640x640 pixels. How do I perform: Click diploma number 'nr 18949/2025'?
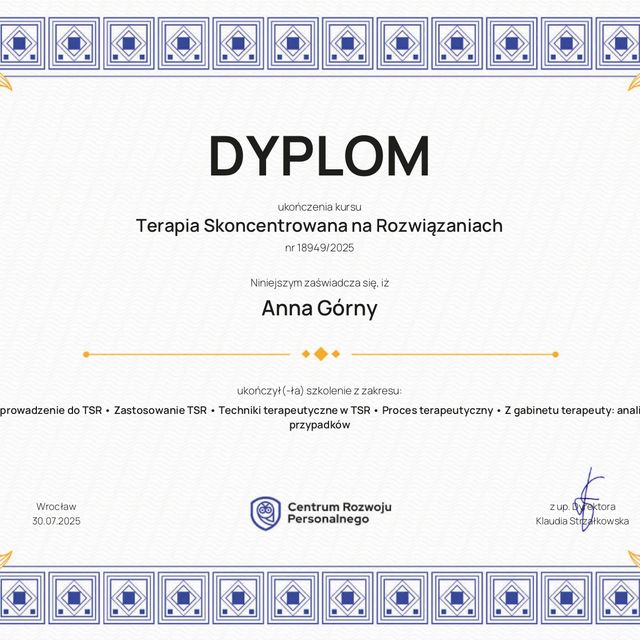pyautogui.click(x=320, y=248)
